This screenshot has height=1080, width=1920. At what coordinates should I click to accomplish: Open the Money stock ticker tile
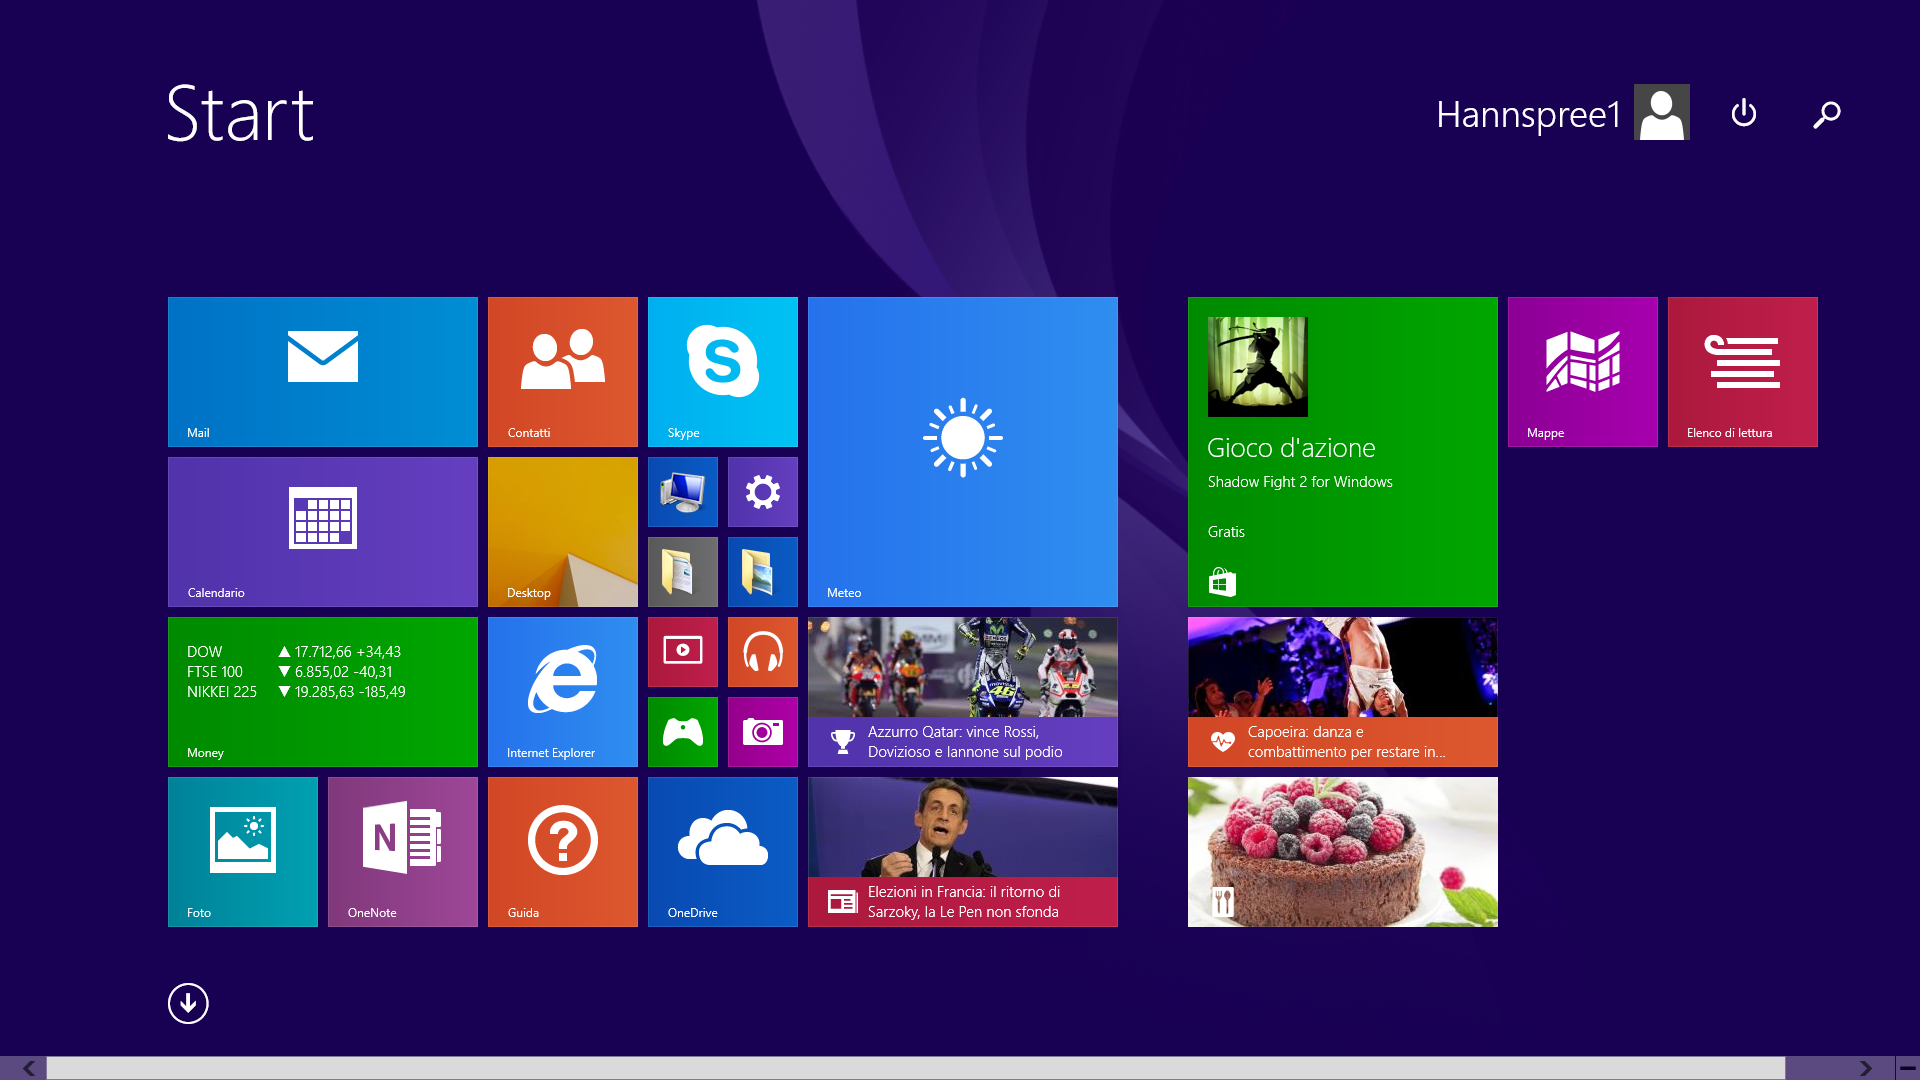pyautogui.click(x=322, y=691)
